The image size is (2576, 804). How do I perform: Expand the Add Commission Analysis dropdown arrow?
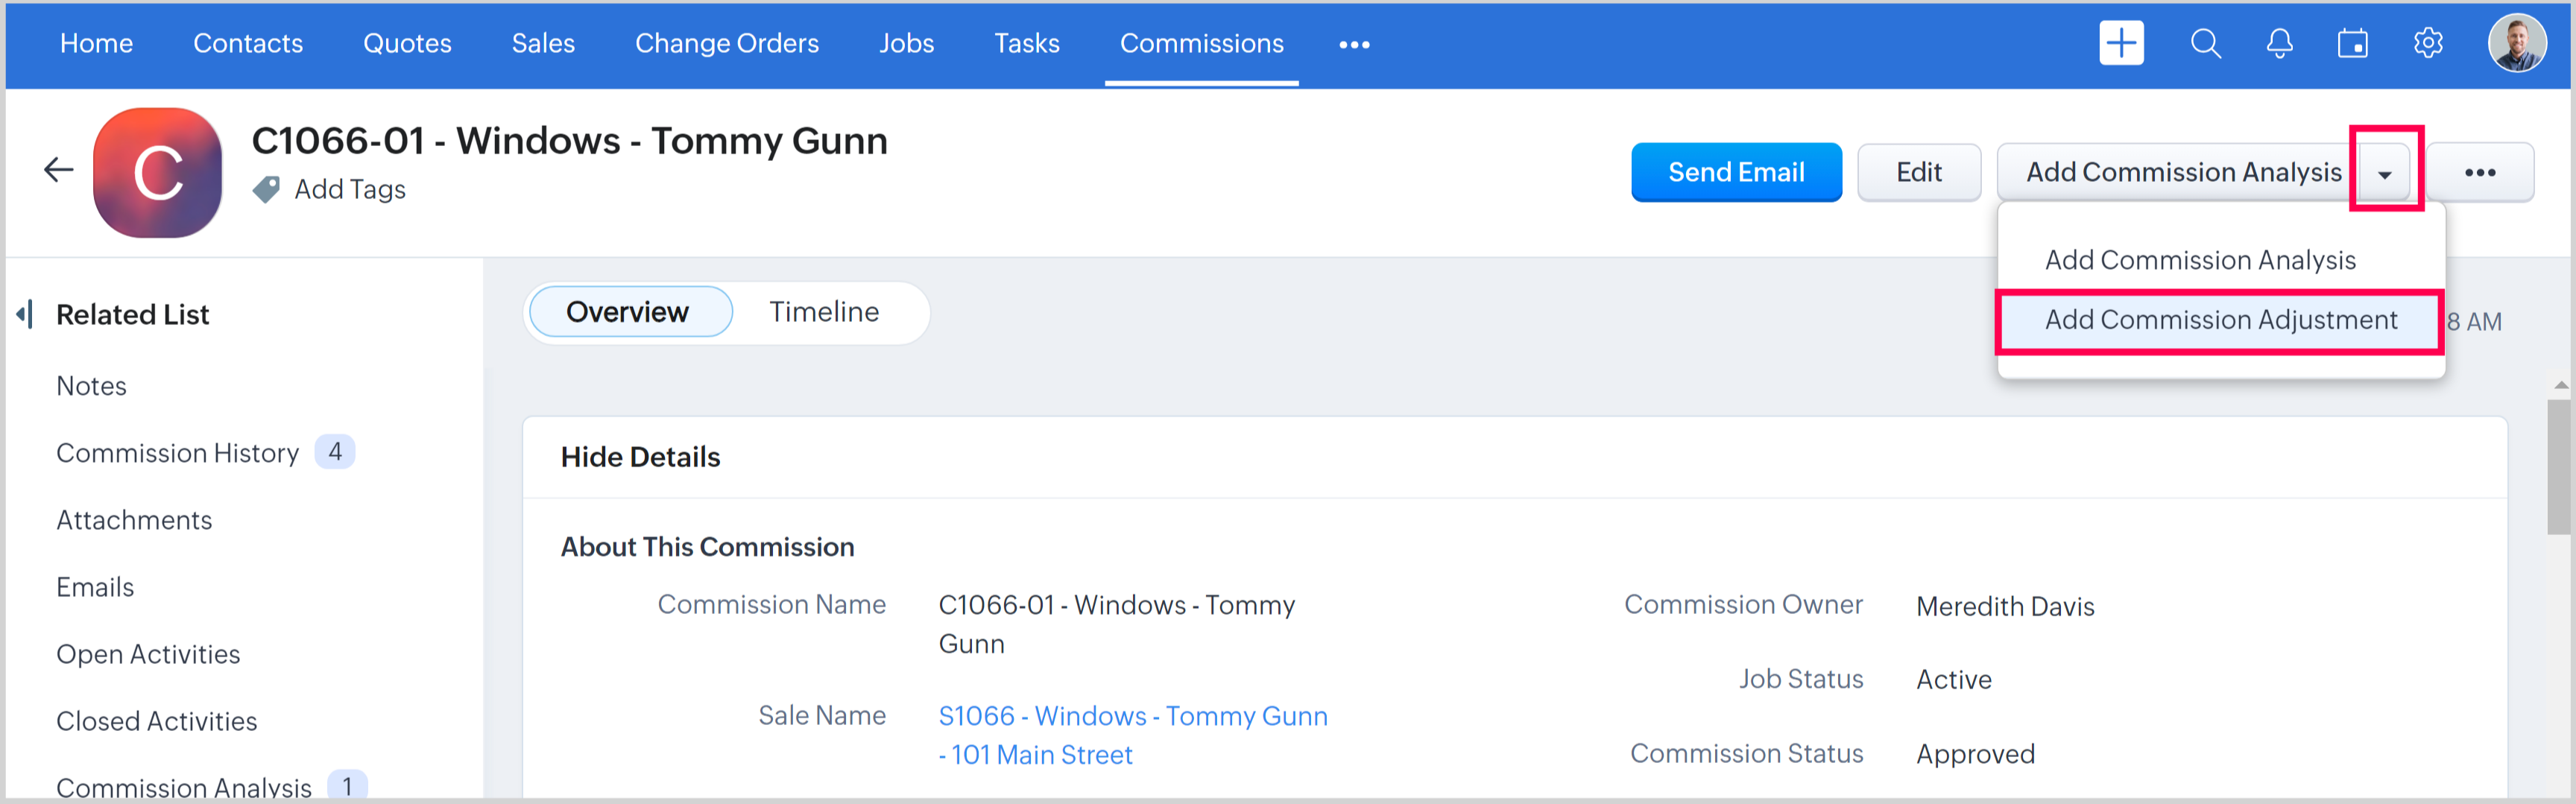click(2385, 173)
